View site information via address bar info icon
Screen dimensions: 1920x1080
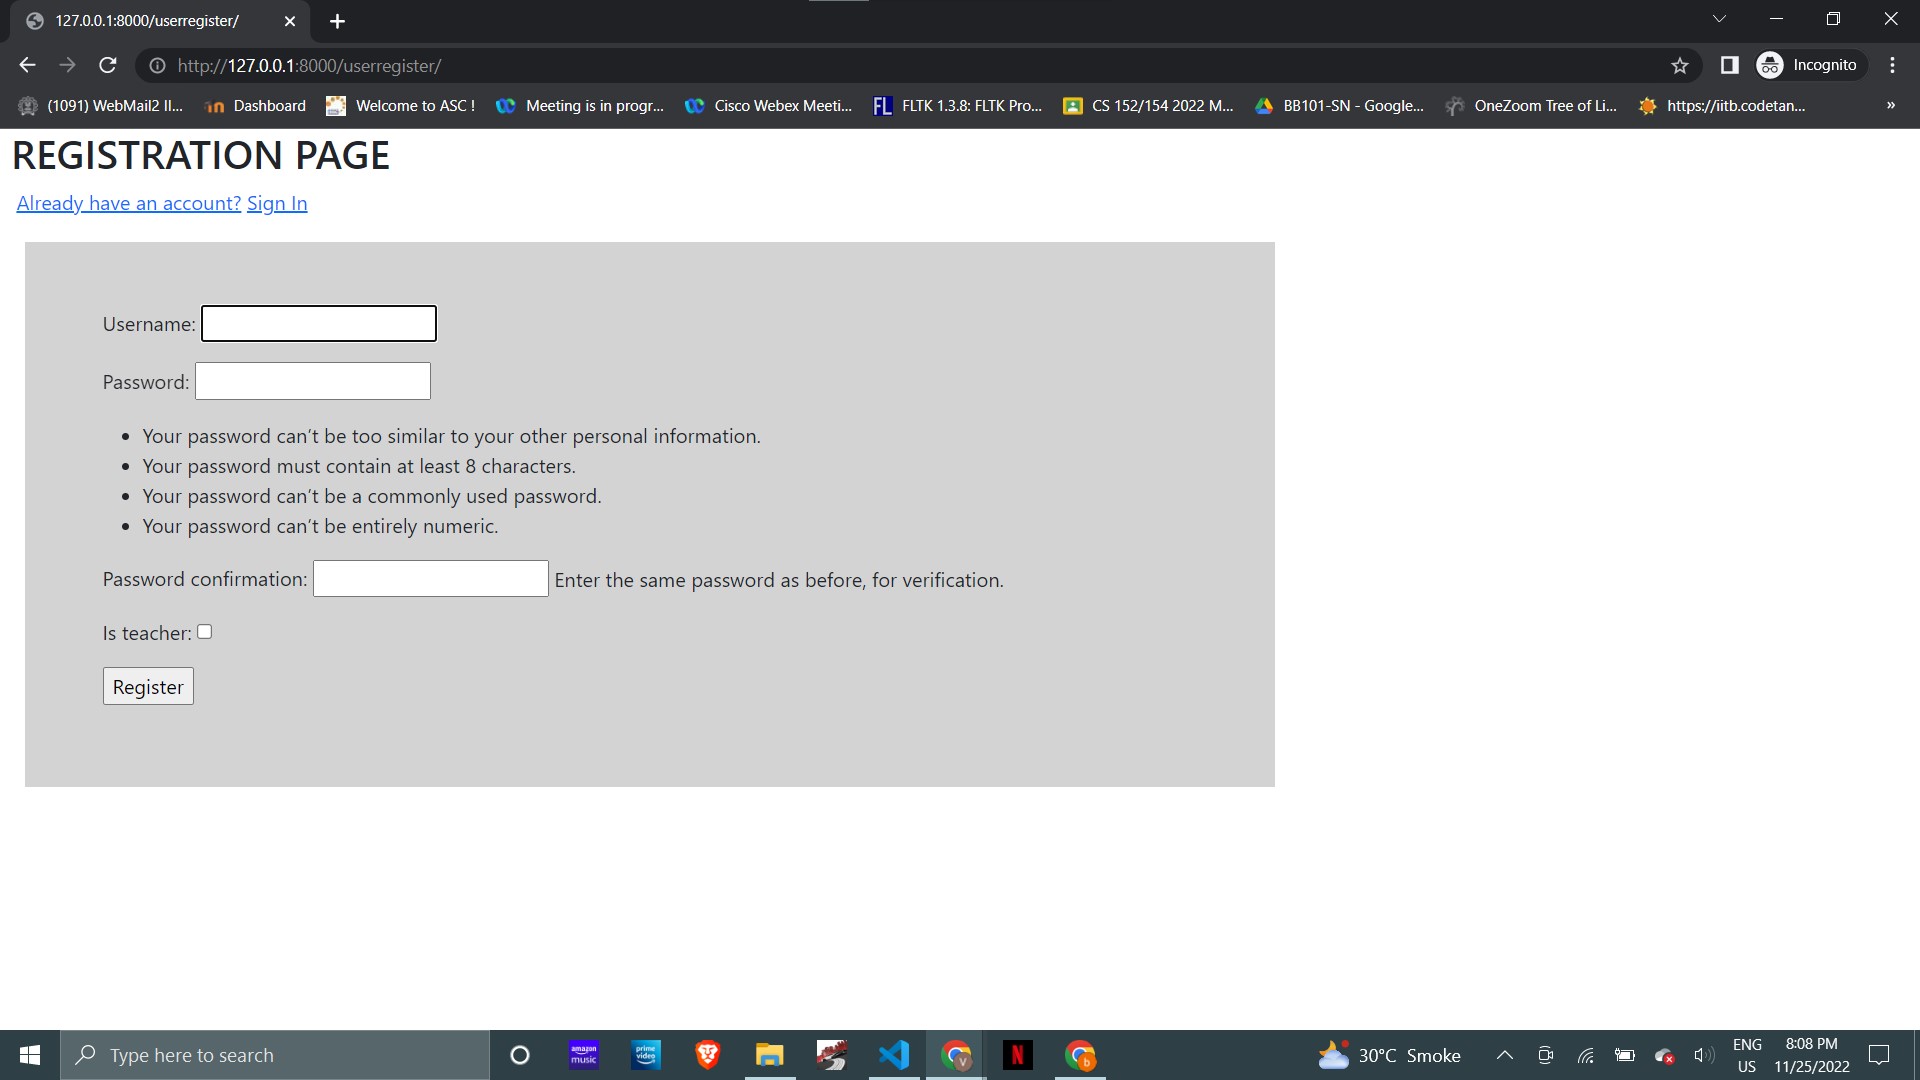[x=157, y=66]
